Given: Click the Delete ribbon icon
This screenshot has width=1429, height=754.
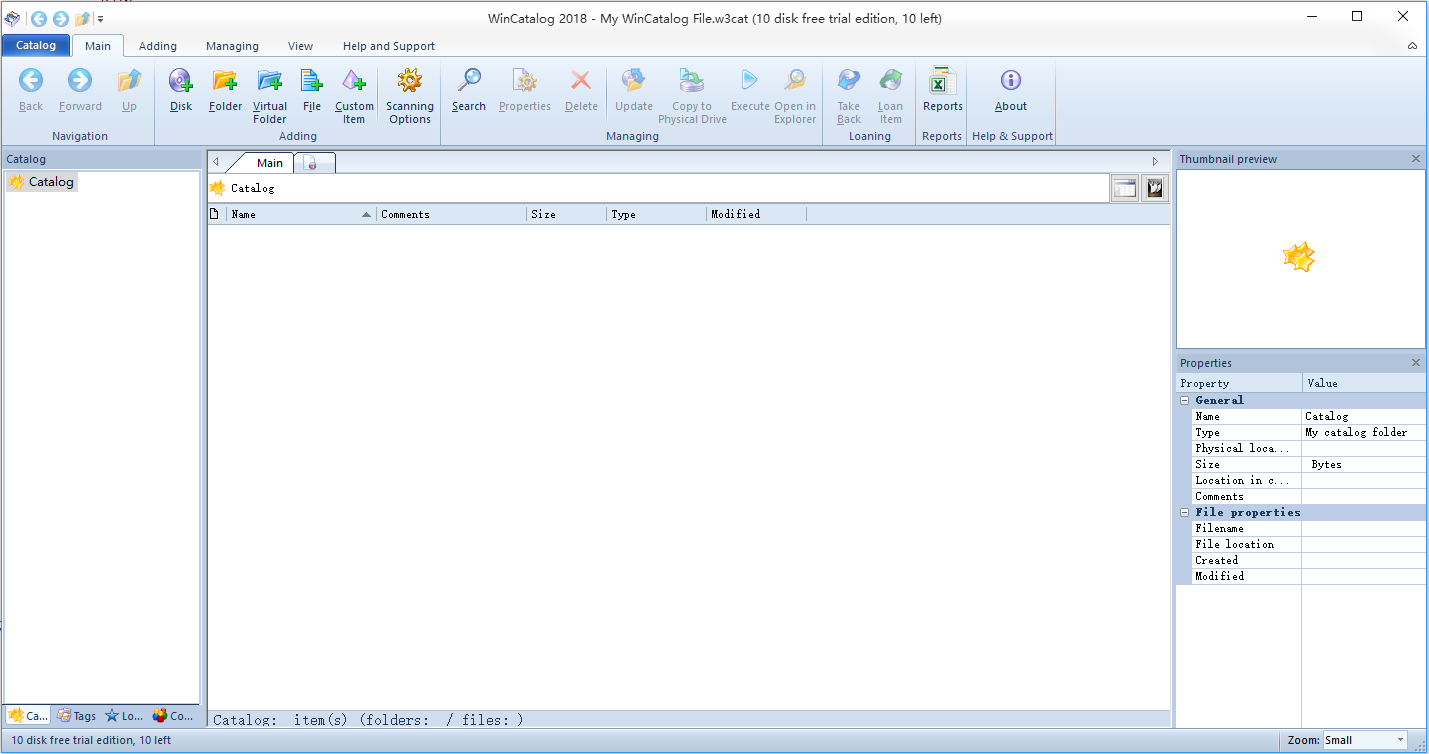Looking at the screenshot, I should tap(581, 81).
